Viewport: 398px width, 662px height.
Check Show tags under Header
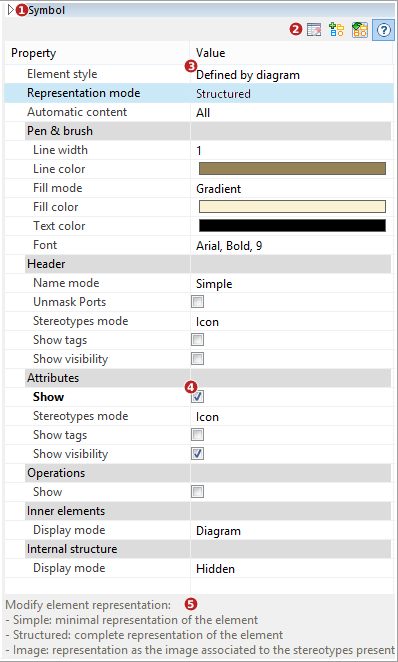(198, 340)
